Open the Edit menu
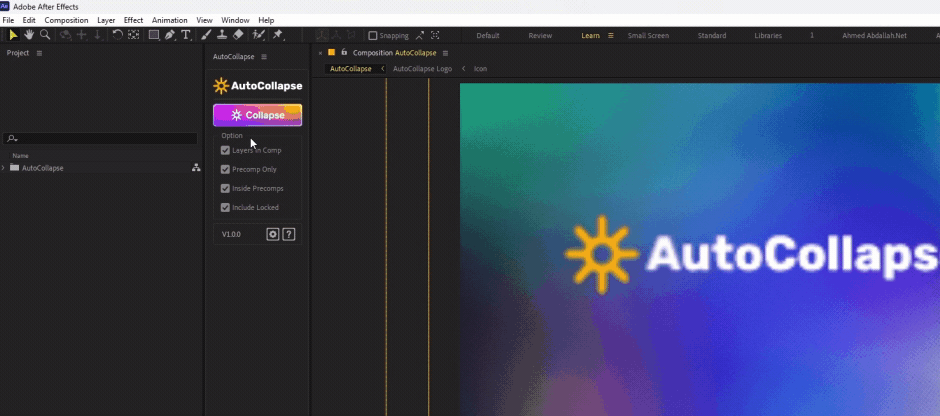 coord(29,20)
